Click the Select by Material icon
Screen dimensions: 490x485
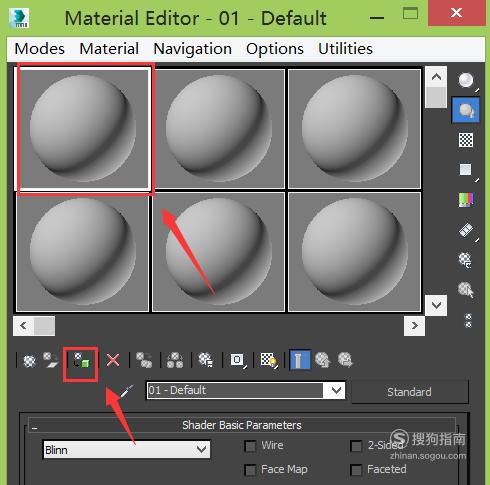click(x=466, y=290)
